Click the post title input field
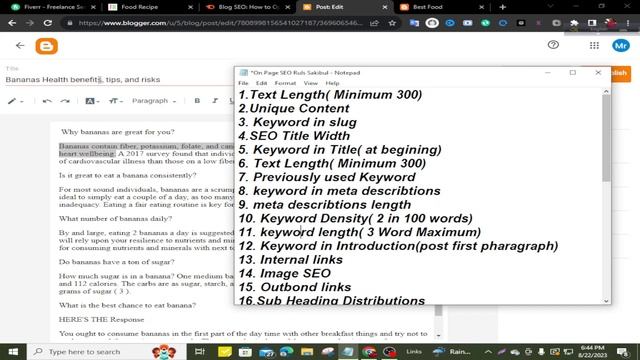This screenshot has height=360, width=640. (x=118, y=80)
